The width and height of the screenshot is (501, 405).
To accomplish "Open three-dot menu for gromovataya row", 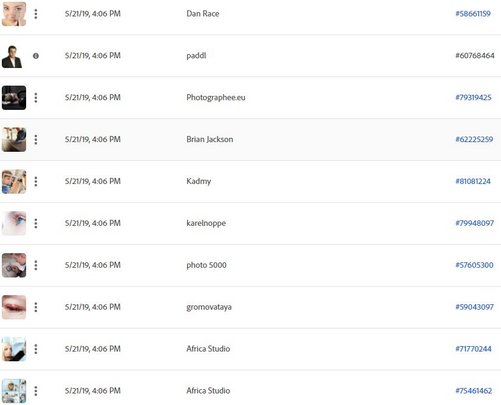I will tap(36, 307).
